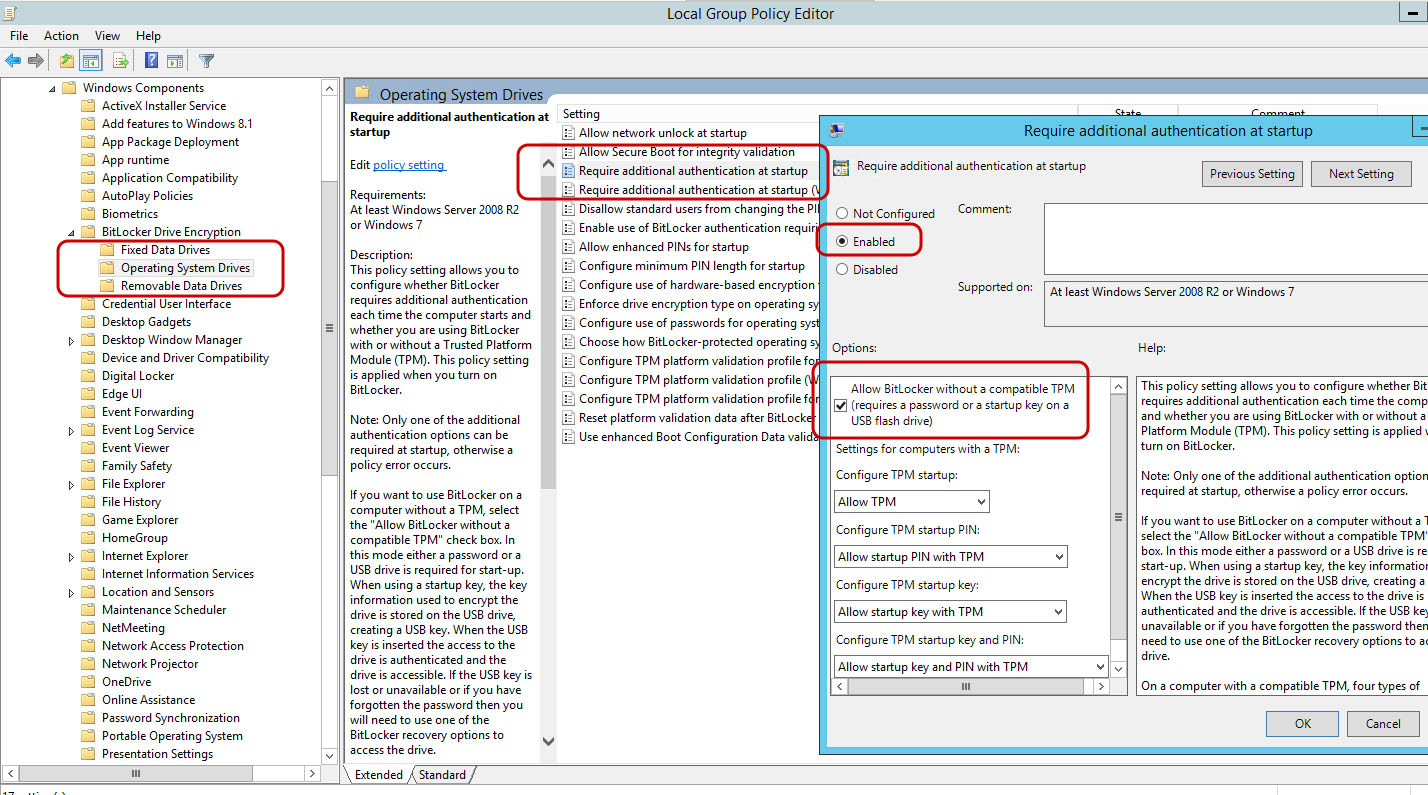Viewport: 1428px width, 795px height.
Task: Collapse the BitLocker Drive Encryption tree node
Action: 71,232
